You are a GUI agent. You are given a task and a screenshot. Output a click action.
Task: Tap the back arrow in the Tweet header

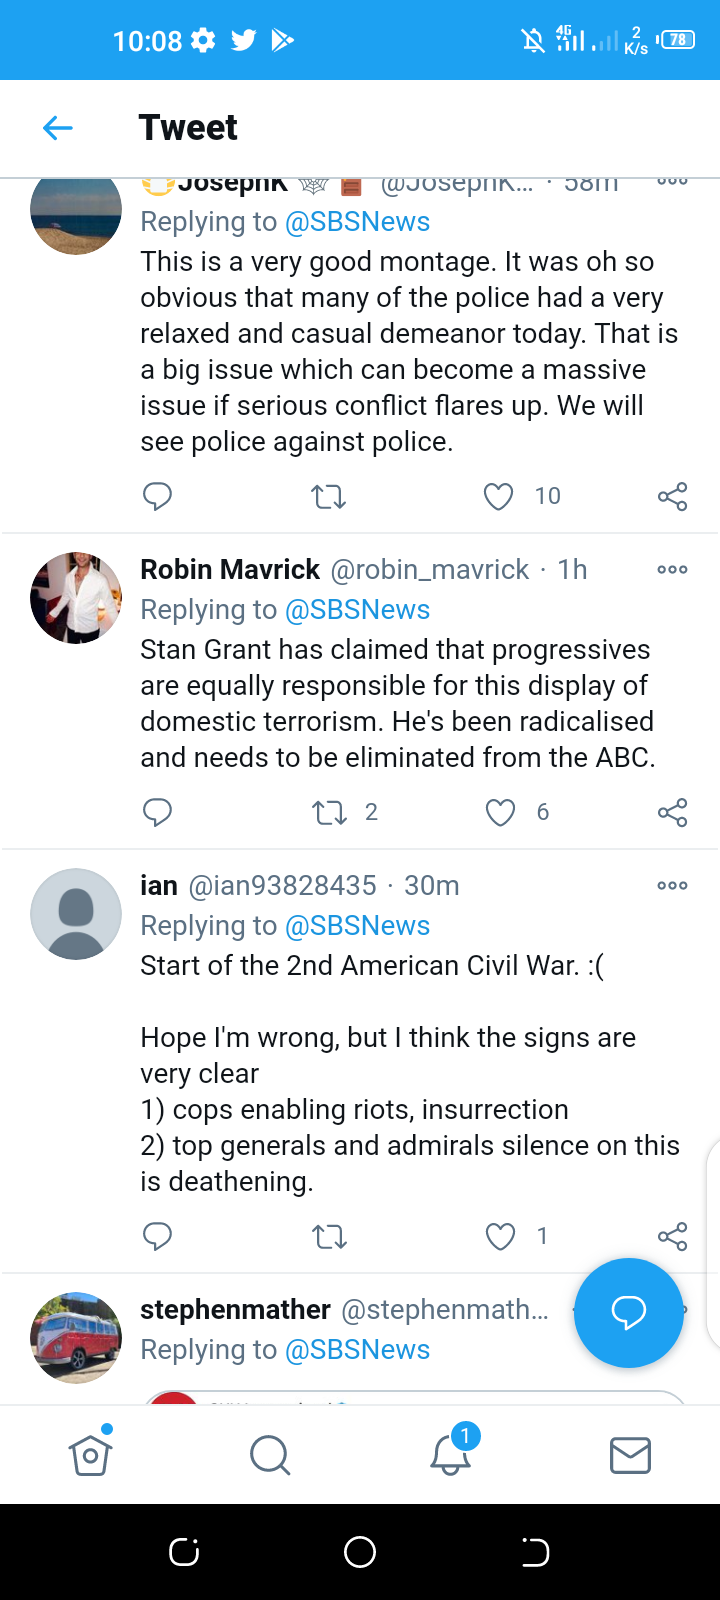point(58,128)
